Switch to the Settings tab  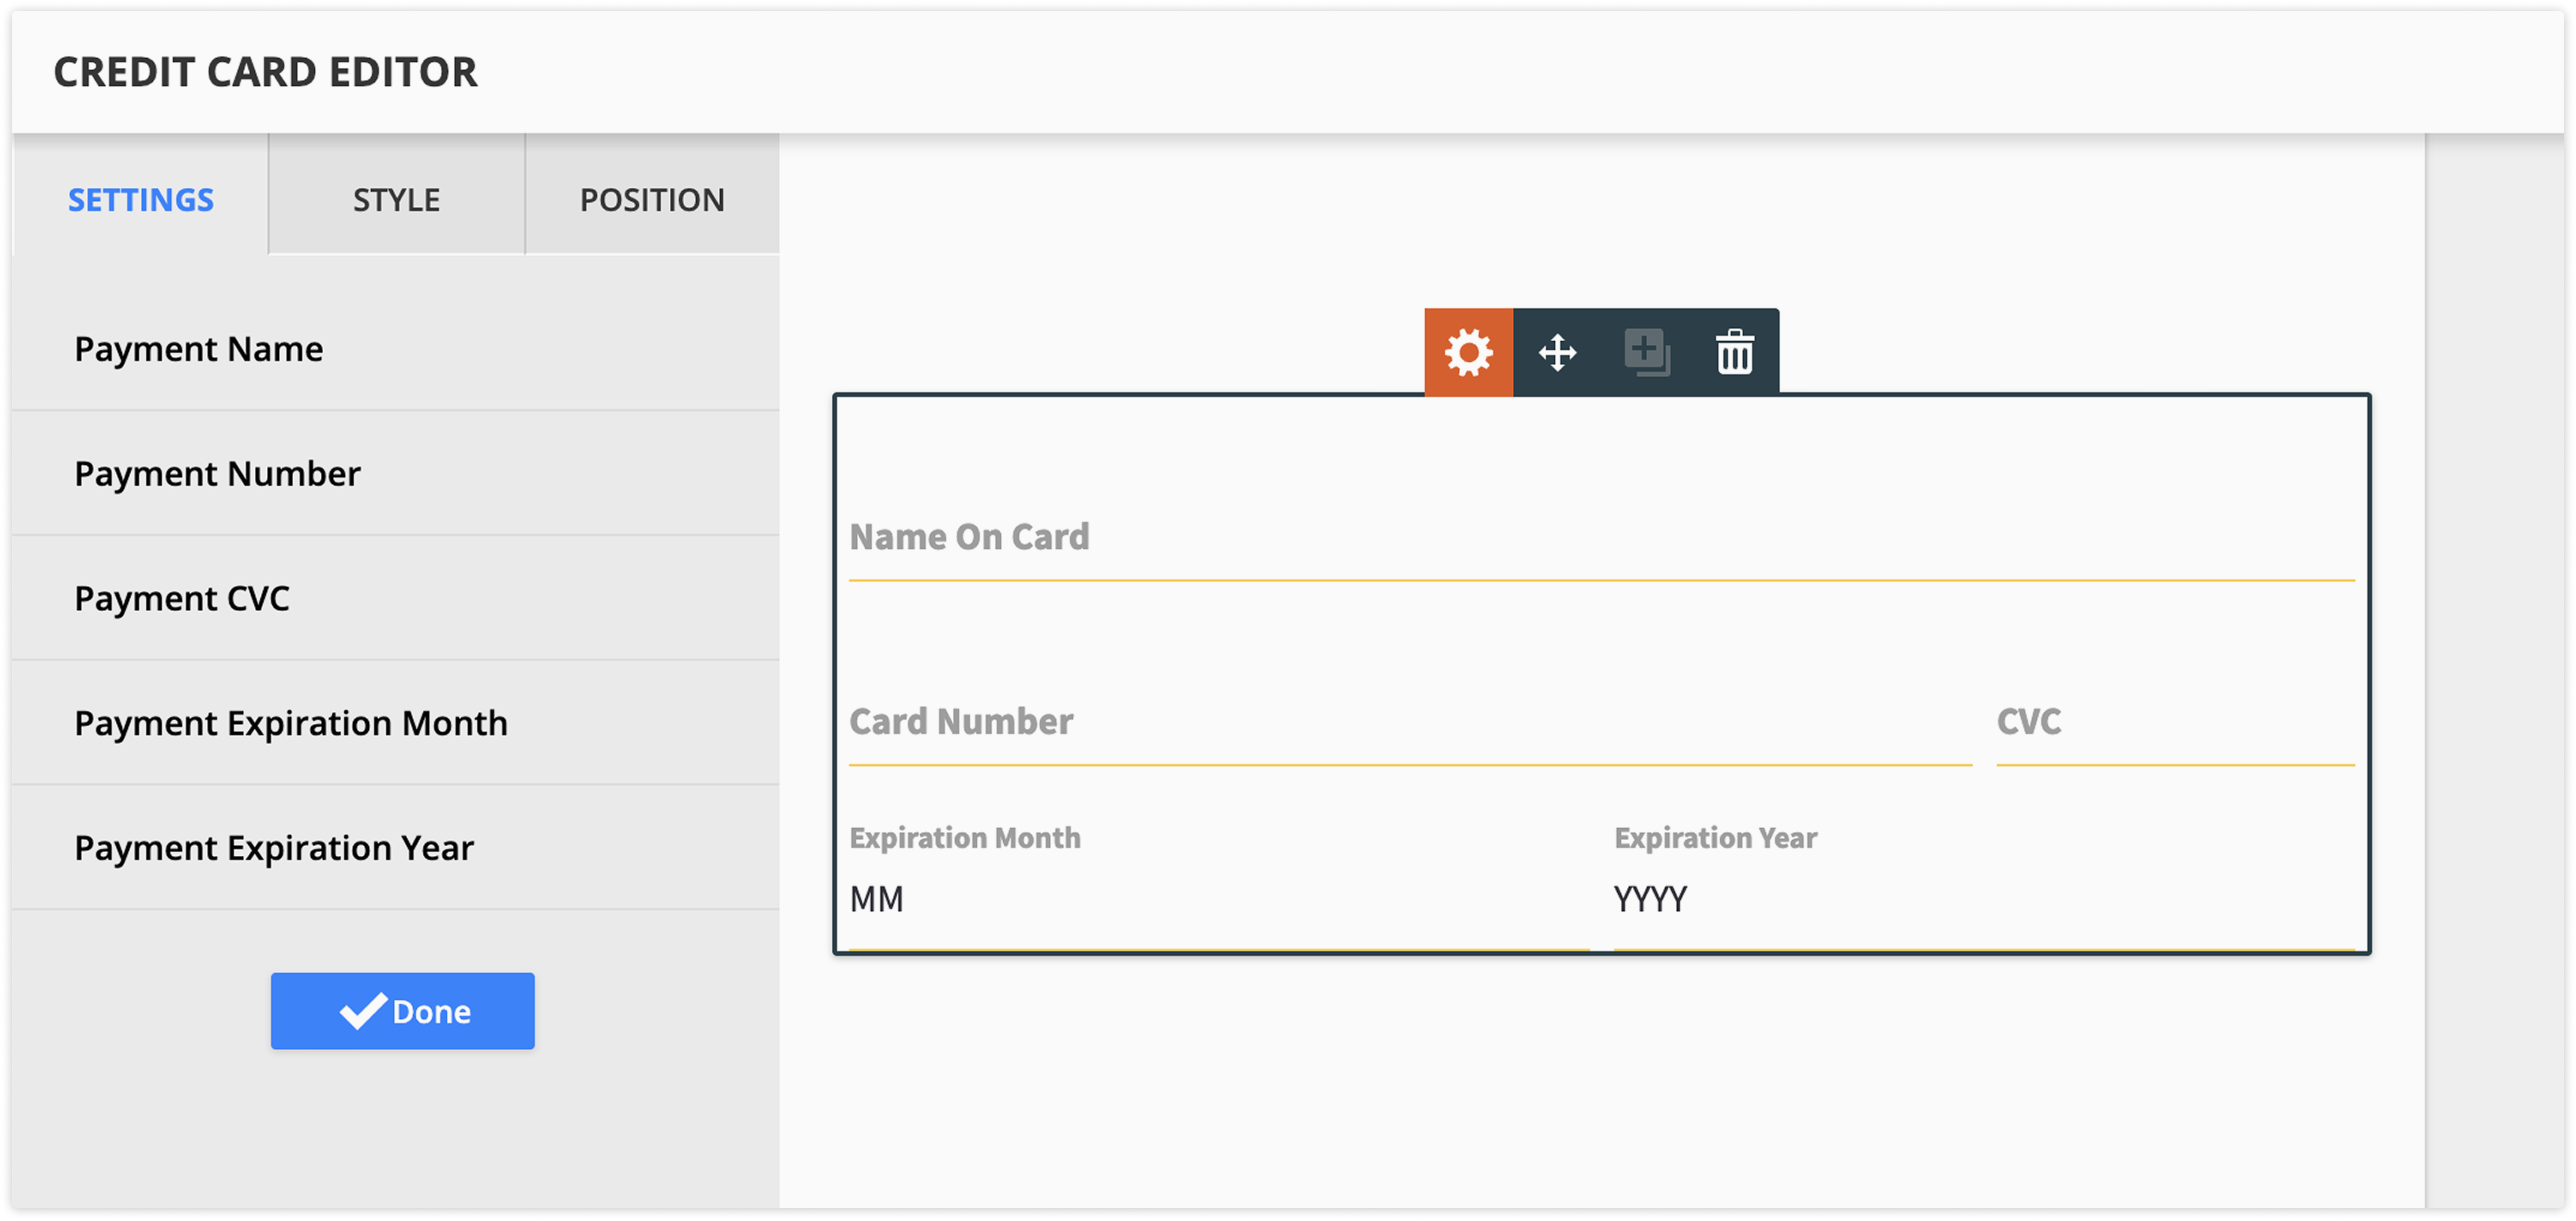[141, 200]
